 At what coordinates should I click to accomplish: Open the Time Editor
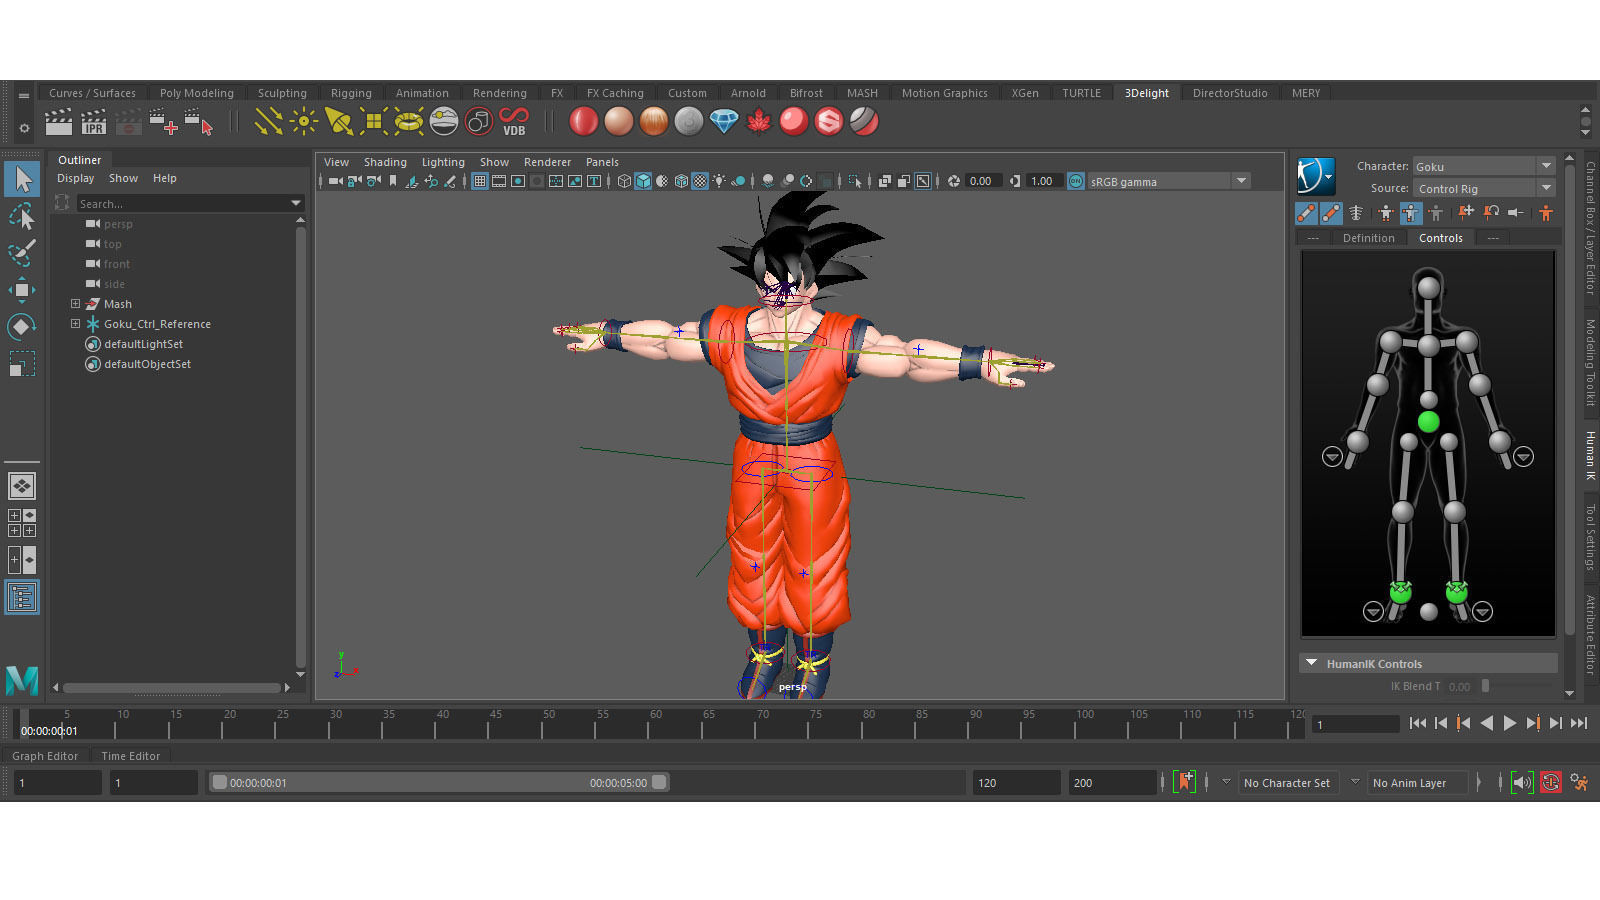(130, 756)
